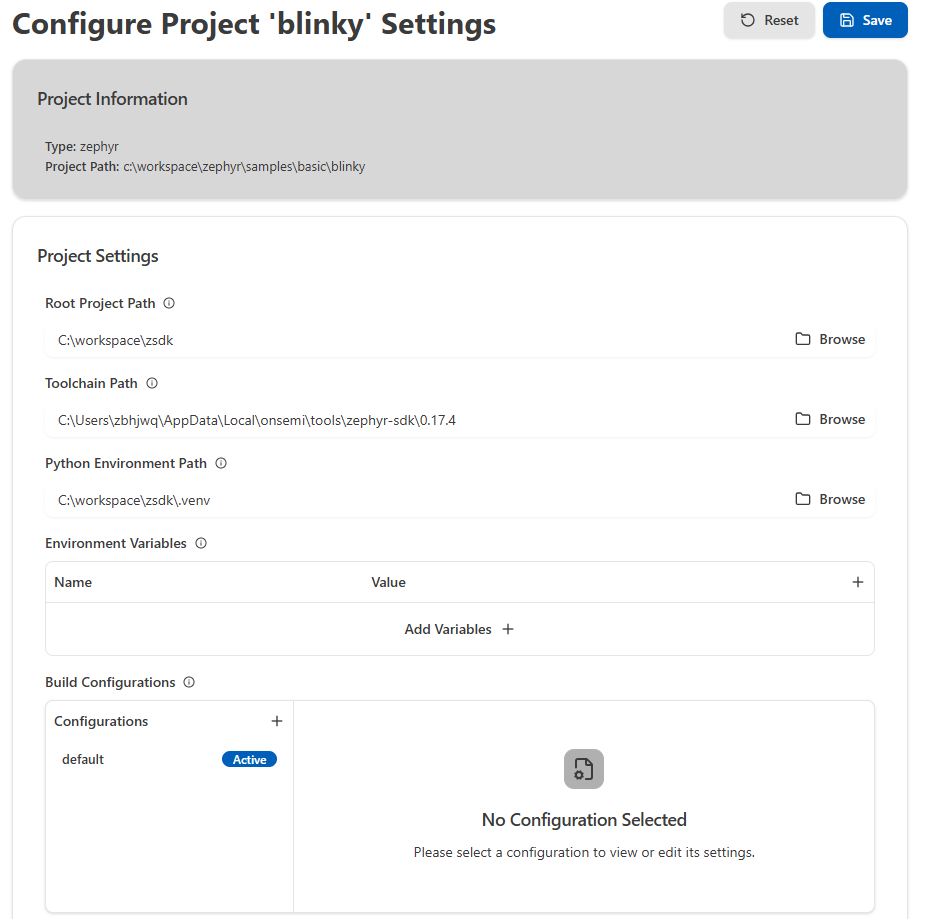Click the Add Variables button
The image size is (931, 919).
pos(459,629)
